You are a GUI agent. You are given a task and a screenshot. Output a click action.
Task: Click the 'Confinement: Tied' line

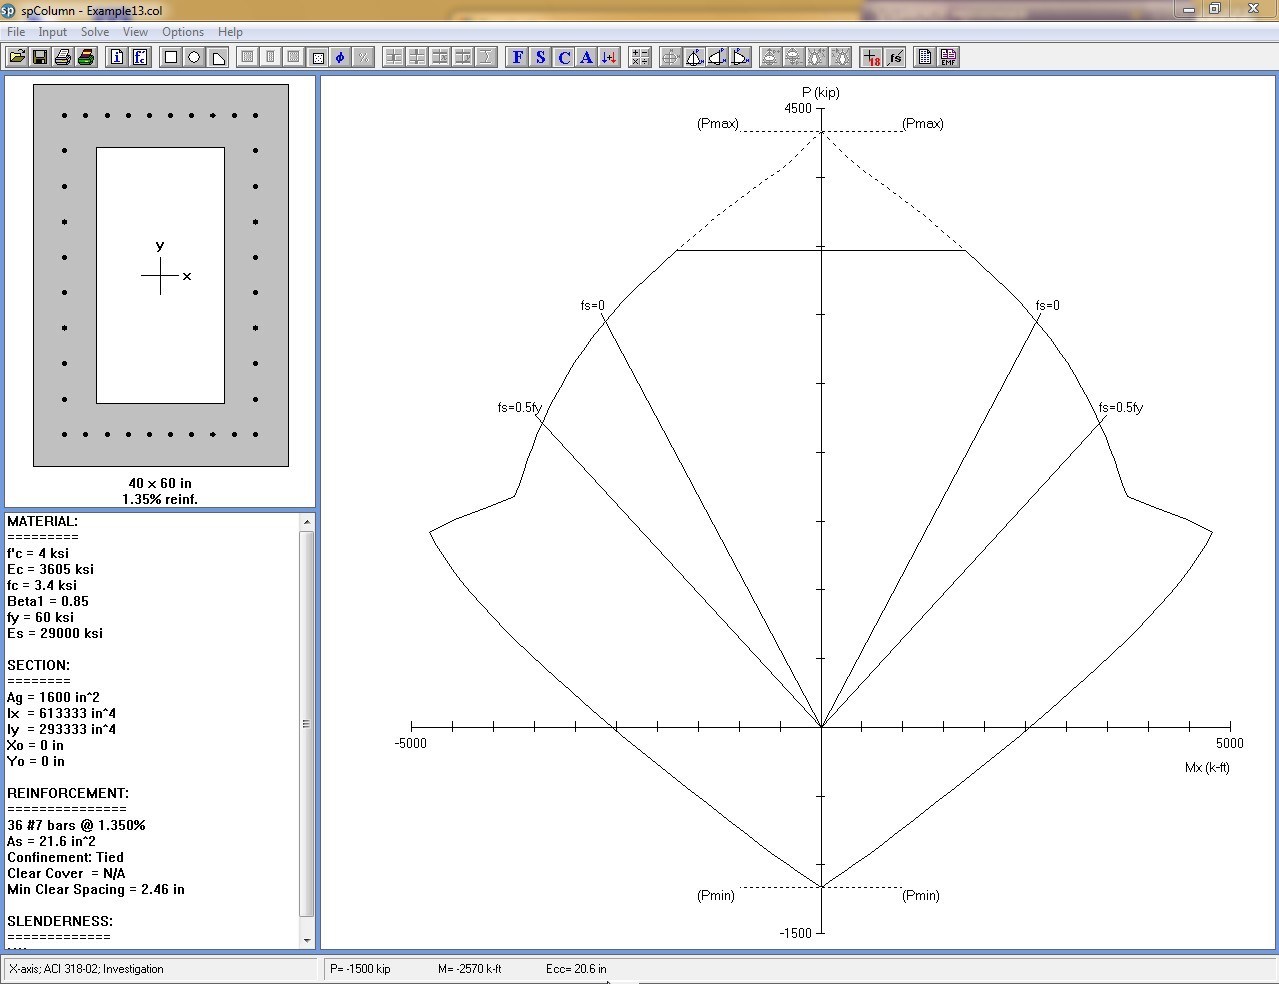(65, 857)
